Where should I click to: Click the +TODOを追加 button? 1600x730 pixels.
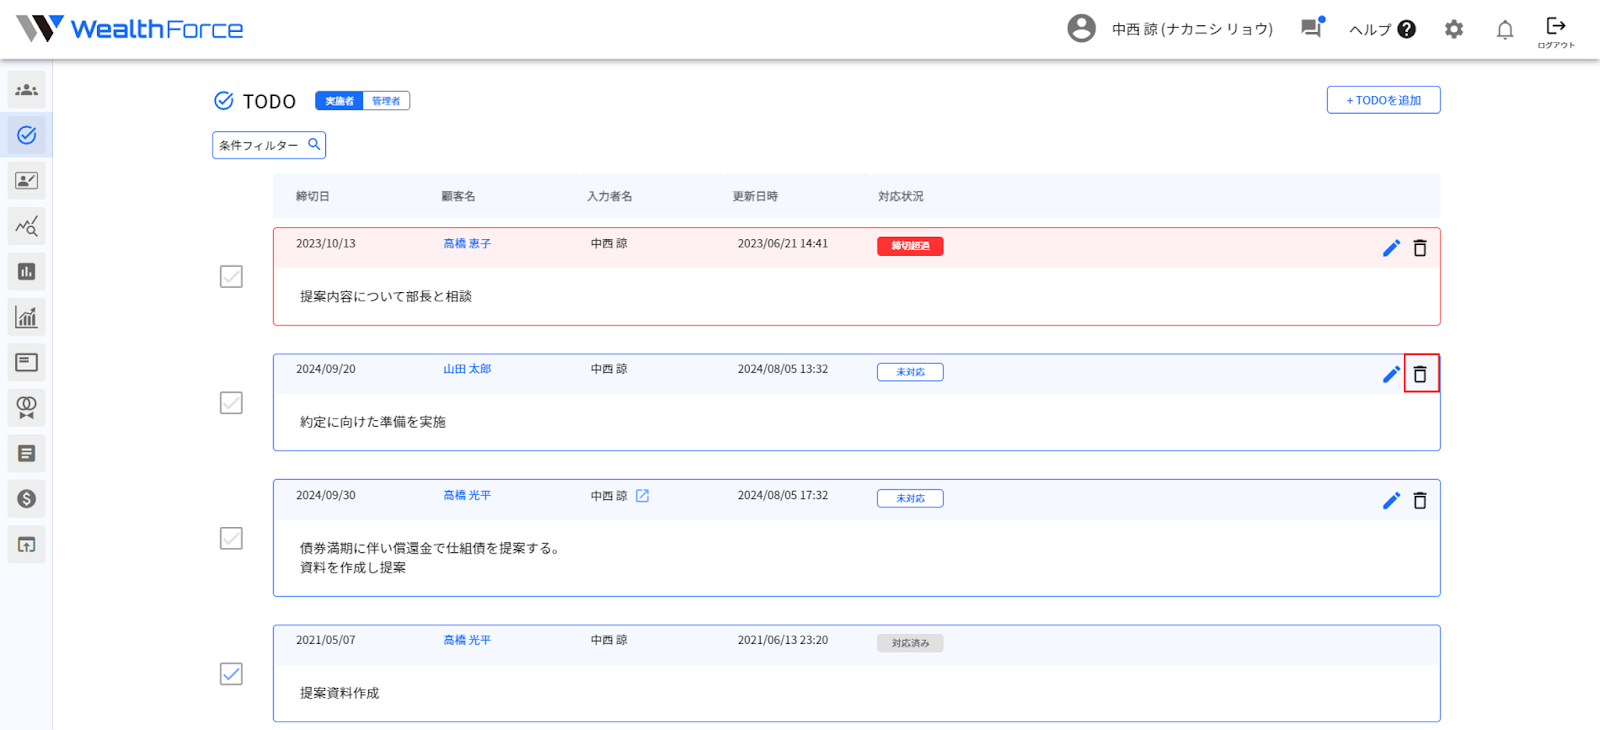pyautogui.click(x=1384, y=100)
